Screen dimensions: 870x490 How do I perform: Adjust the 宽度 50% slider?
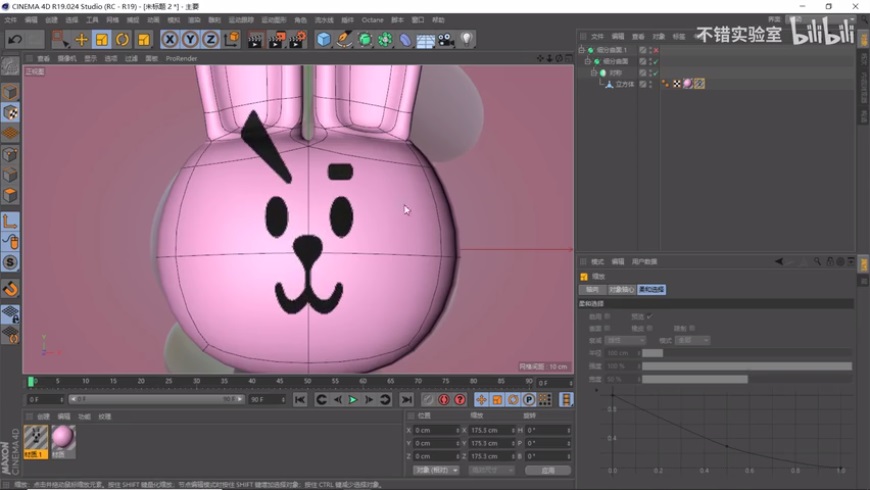(x=746, y=379)
